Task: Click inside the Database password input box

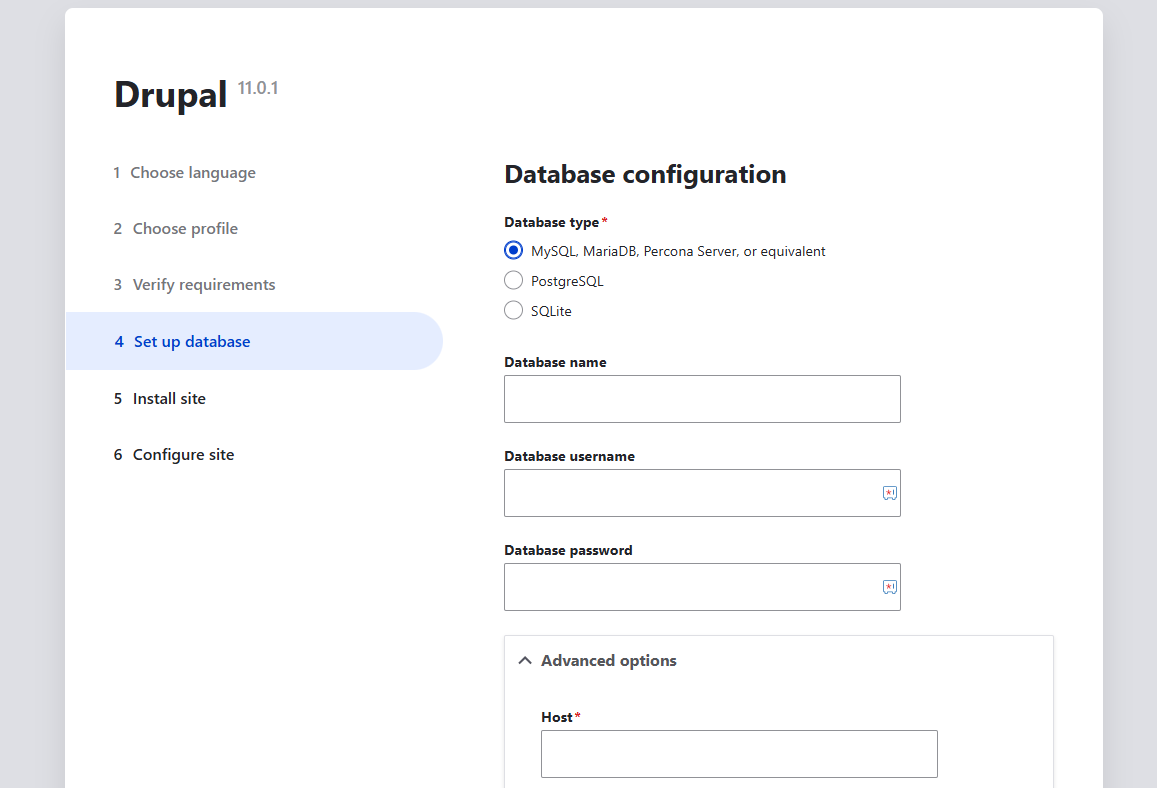Action: coord(690,587)
